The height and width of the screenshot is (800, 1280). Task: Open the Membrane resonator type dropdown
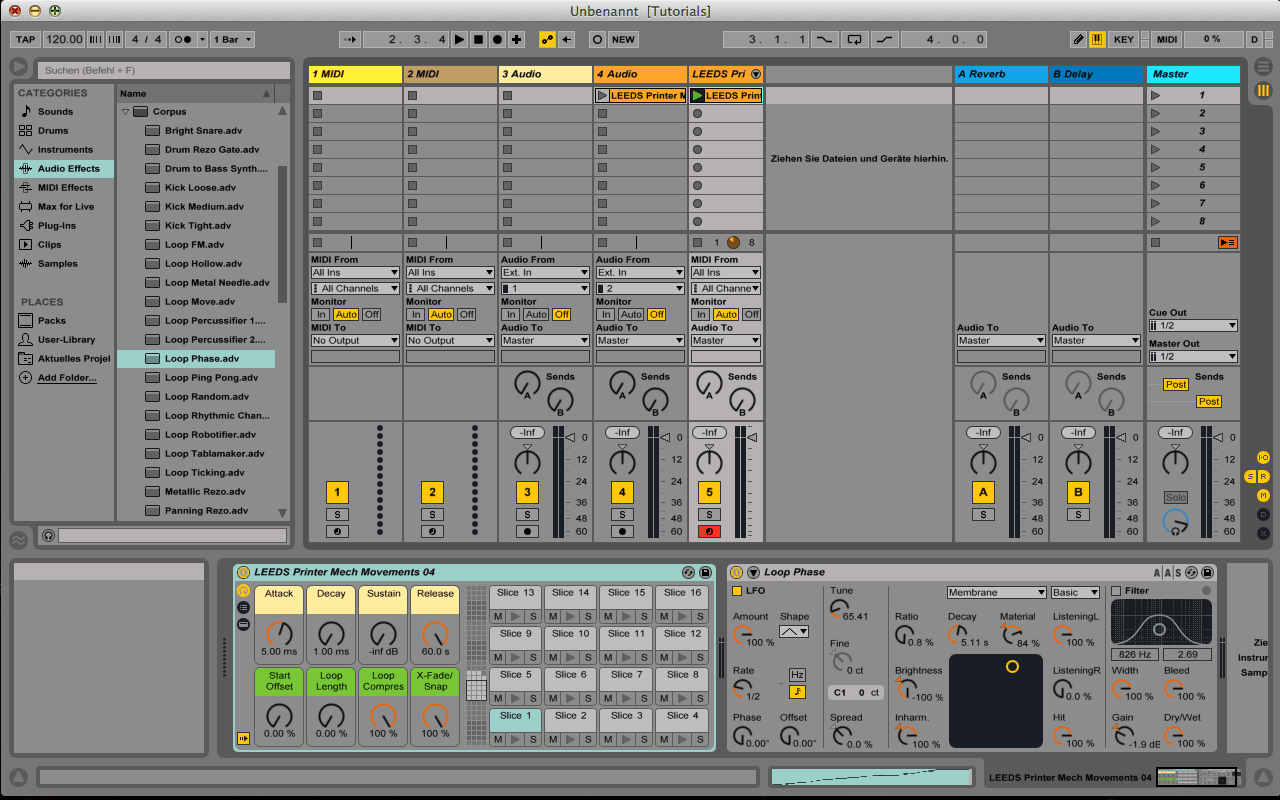(996, 592)
